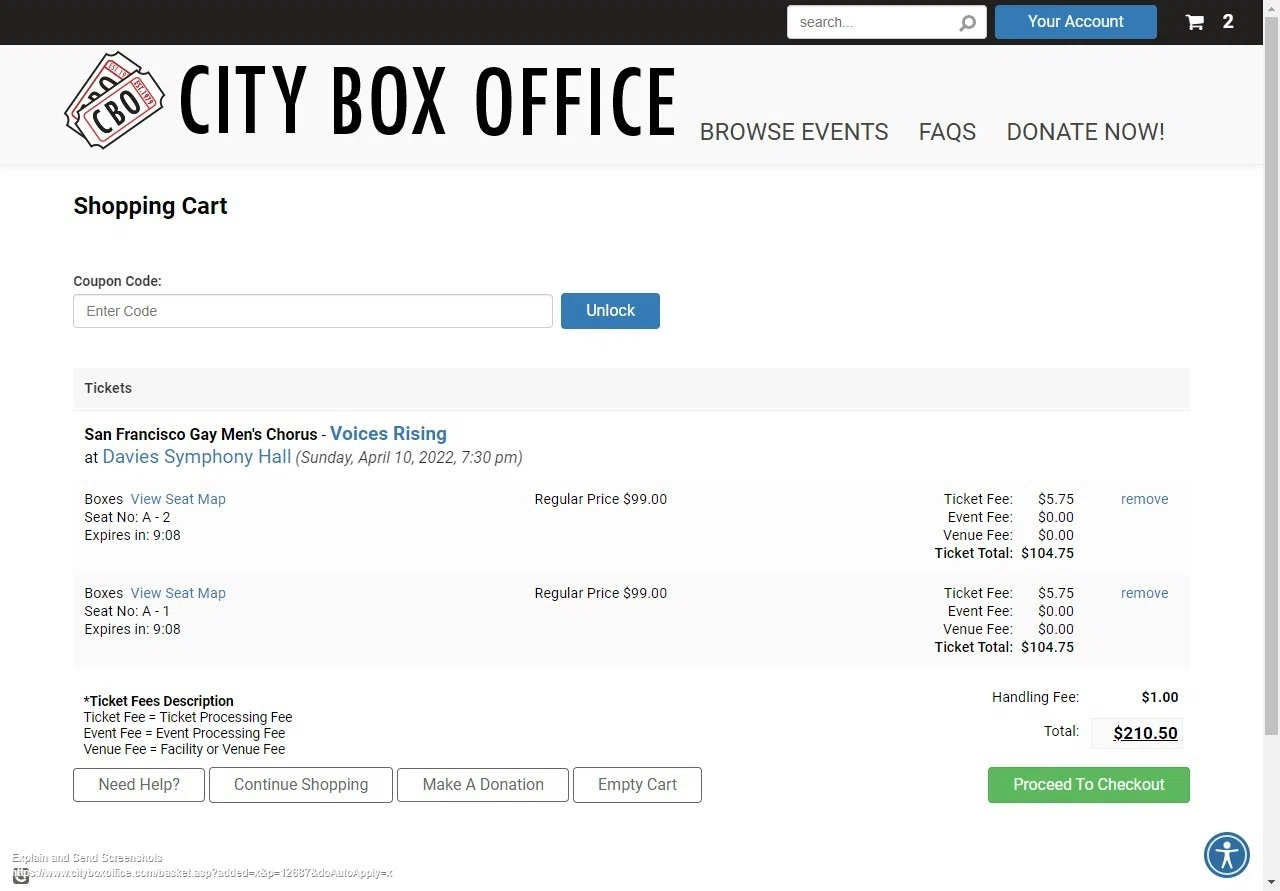Click the Coupon Code: label
Image resolution: width=1280 pixels, height=891 pixels.
[x=117, y=281]
